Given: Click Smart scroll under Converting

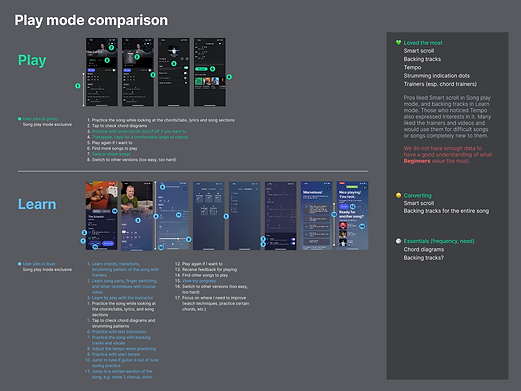Looking at the screenshot, I should (419, 203).
